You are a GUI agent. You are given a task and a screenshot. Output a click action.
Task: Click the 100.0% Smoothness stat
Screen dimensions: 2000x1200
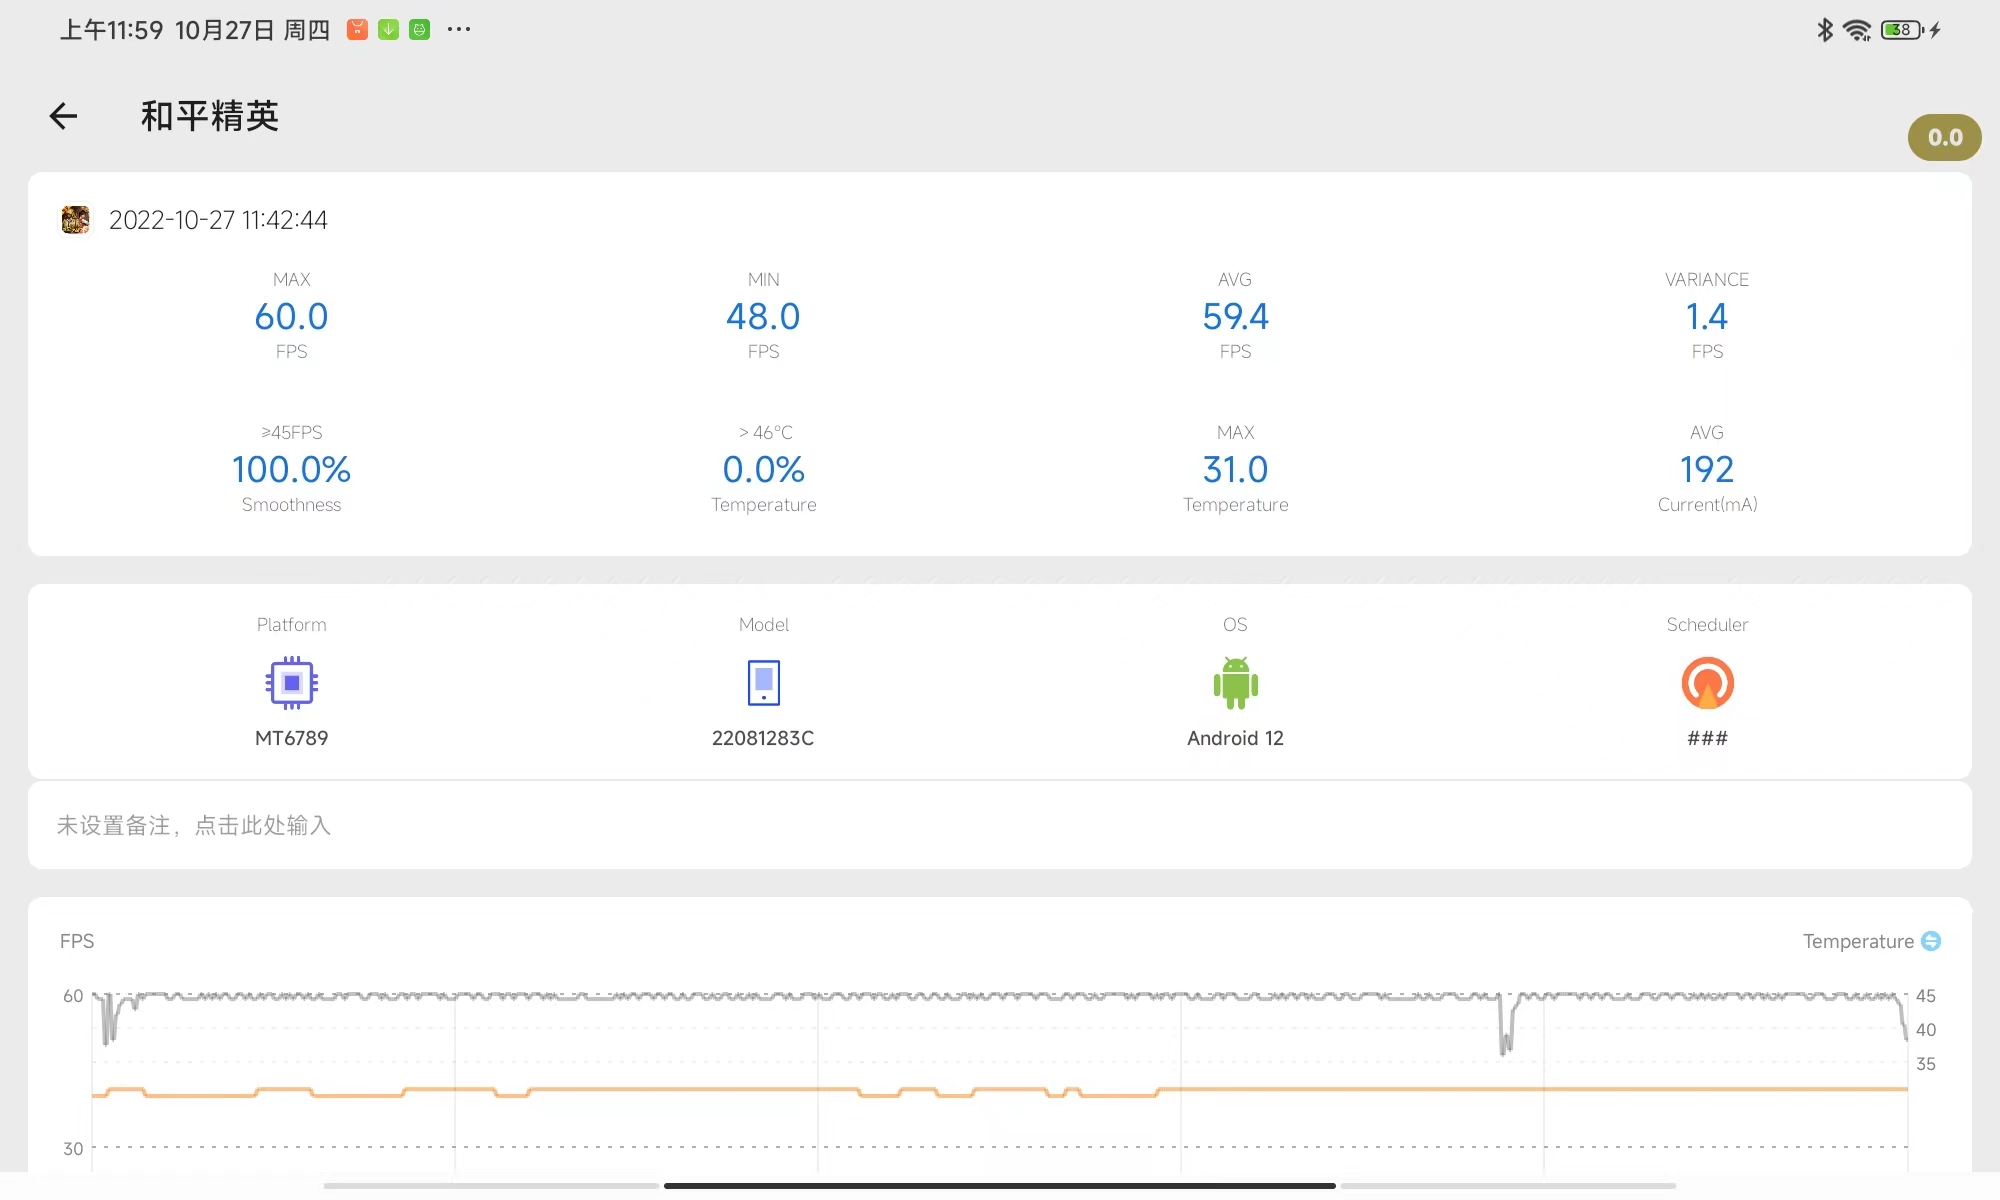tap(291, 470)
